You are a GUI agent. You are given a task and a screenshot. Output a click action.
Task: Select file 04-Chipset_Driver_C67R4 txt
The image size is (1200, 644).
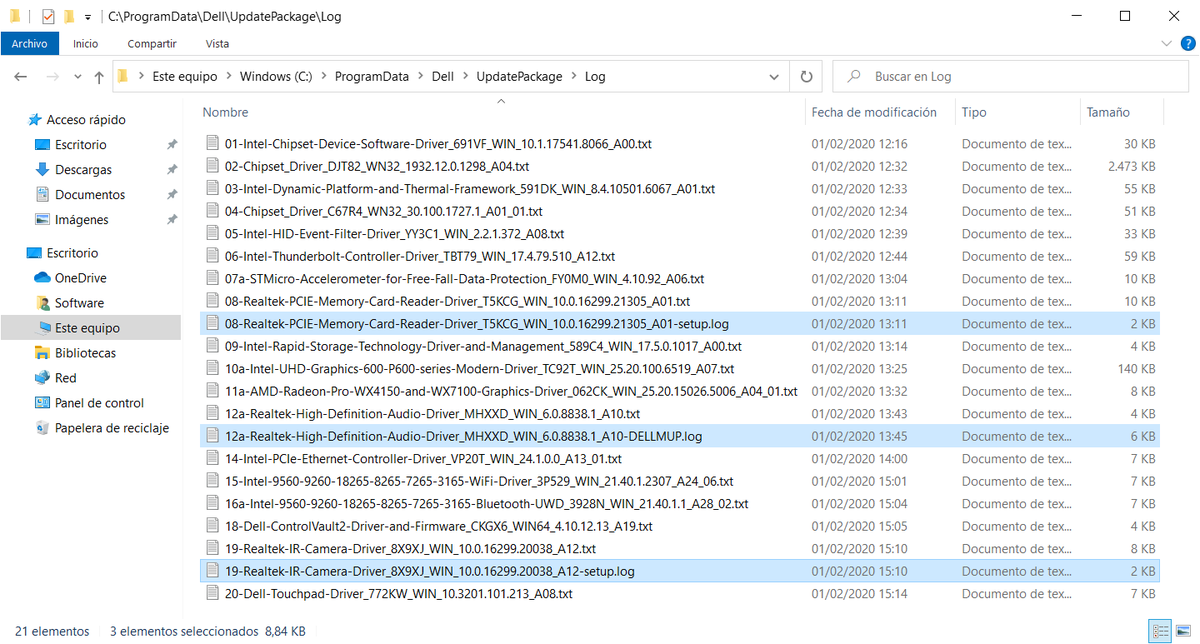coord(680,211)
